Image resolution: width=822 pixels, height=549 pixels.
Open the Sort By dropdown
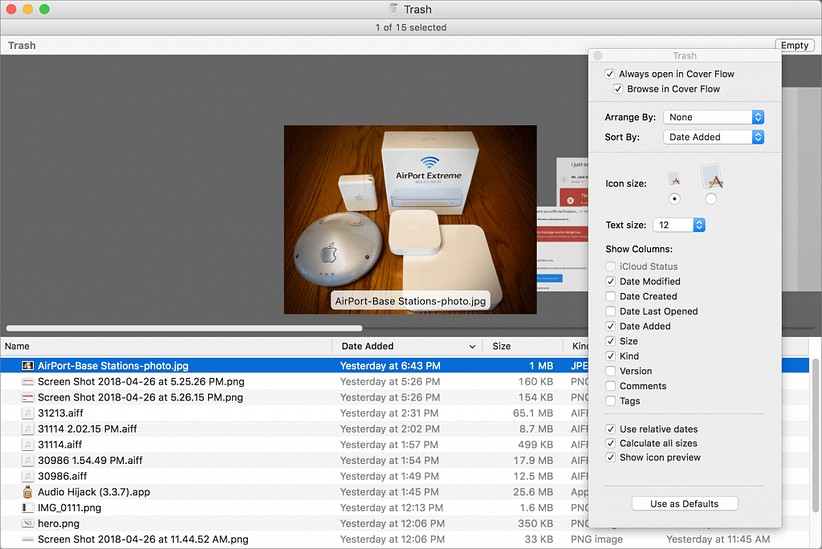[x=713, y=137]
